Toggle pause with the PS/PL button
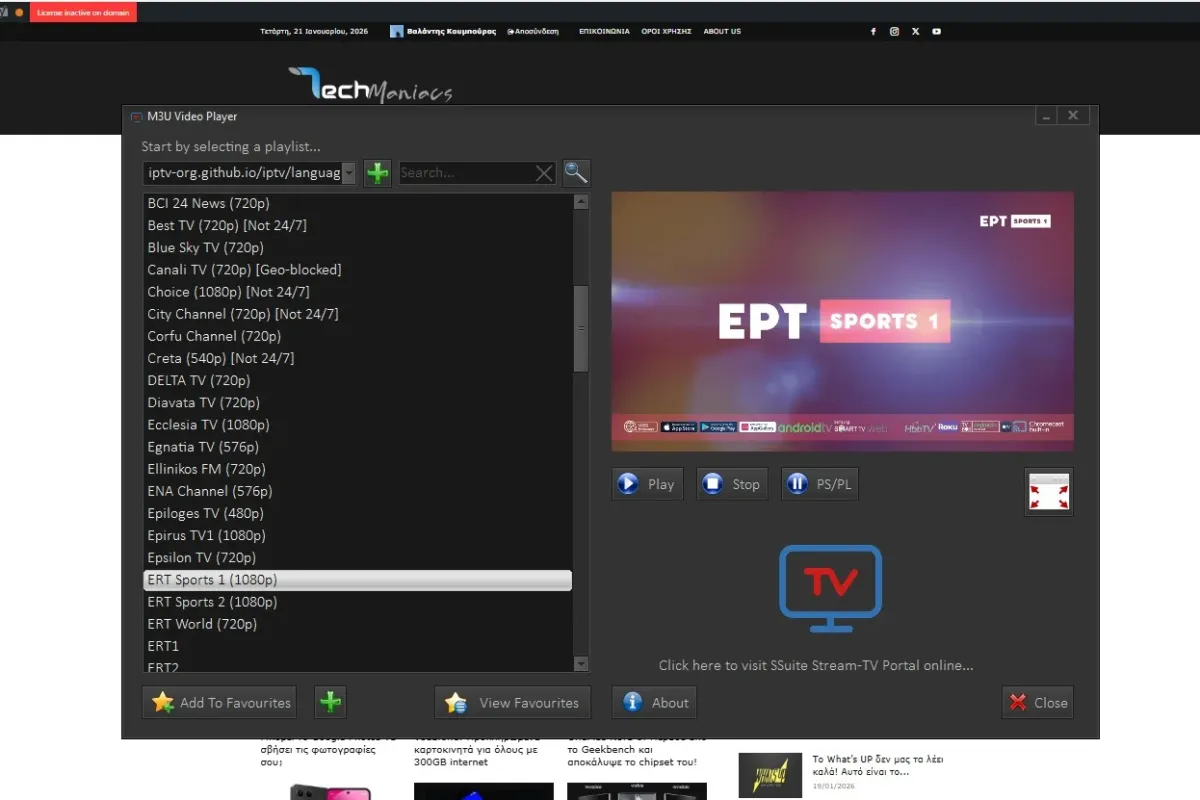 [819, 484]
